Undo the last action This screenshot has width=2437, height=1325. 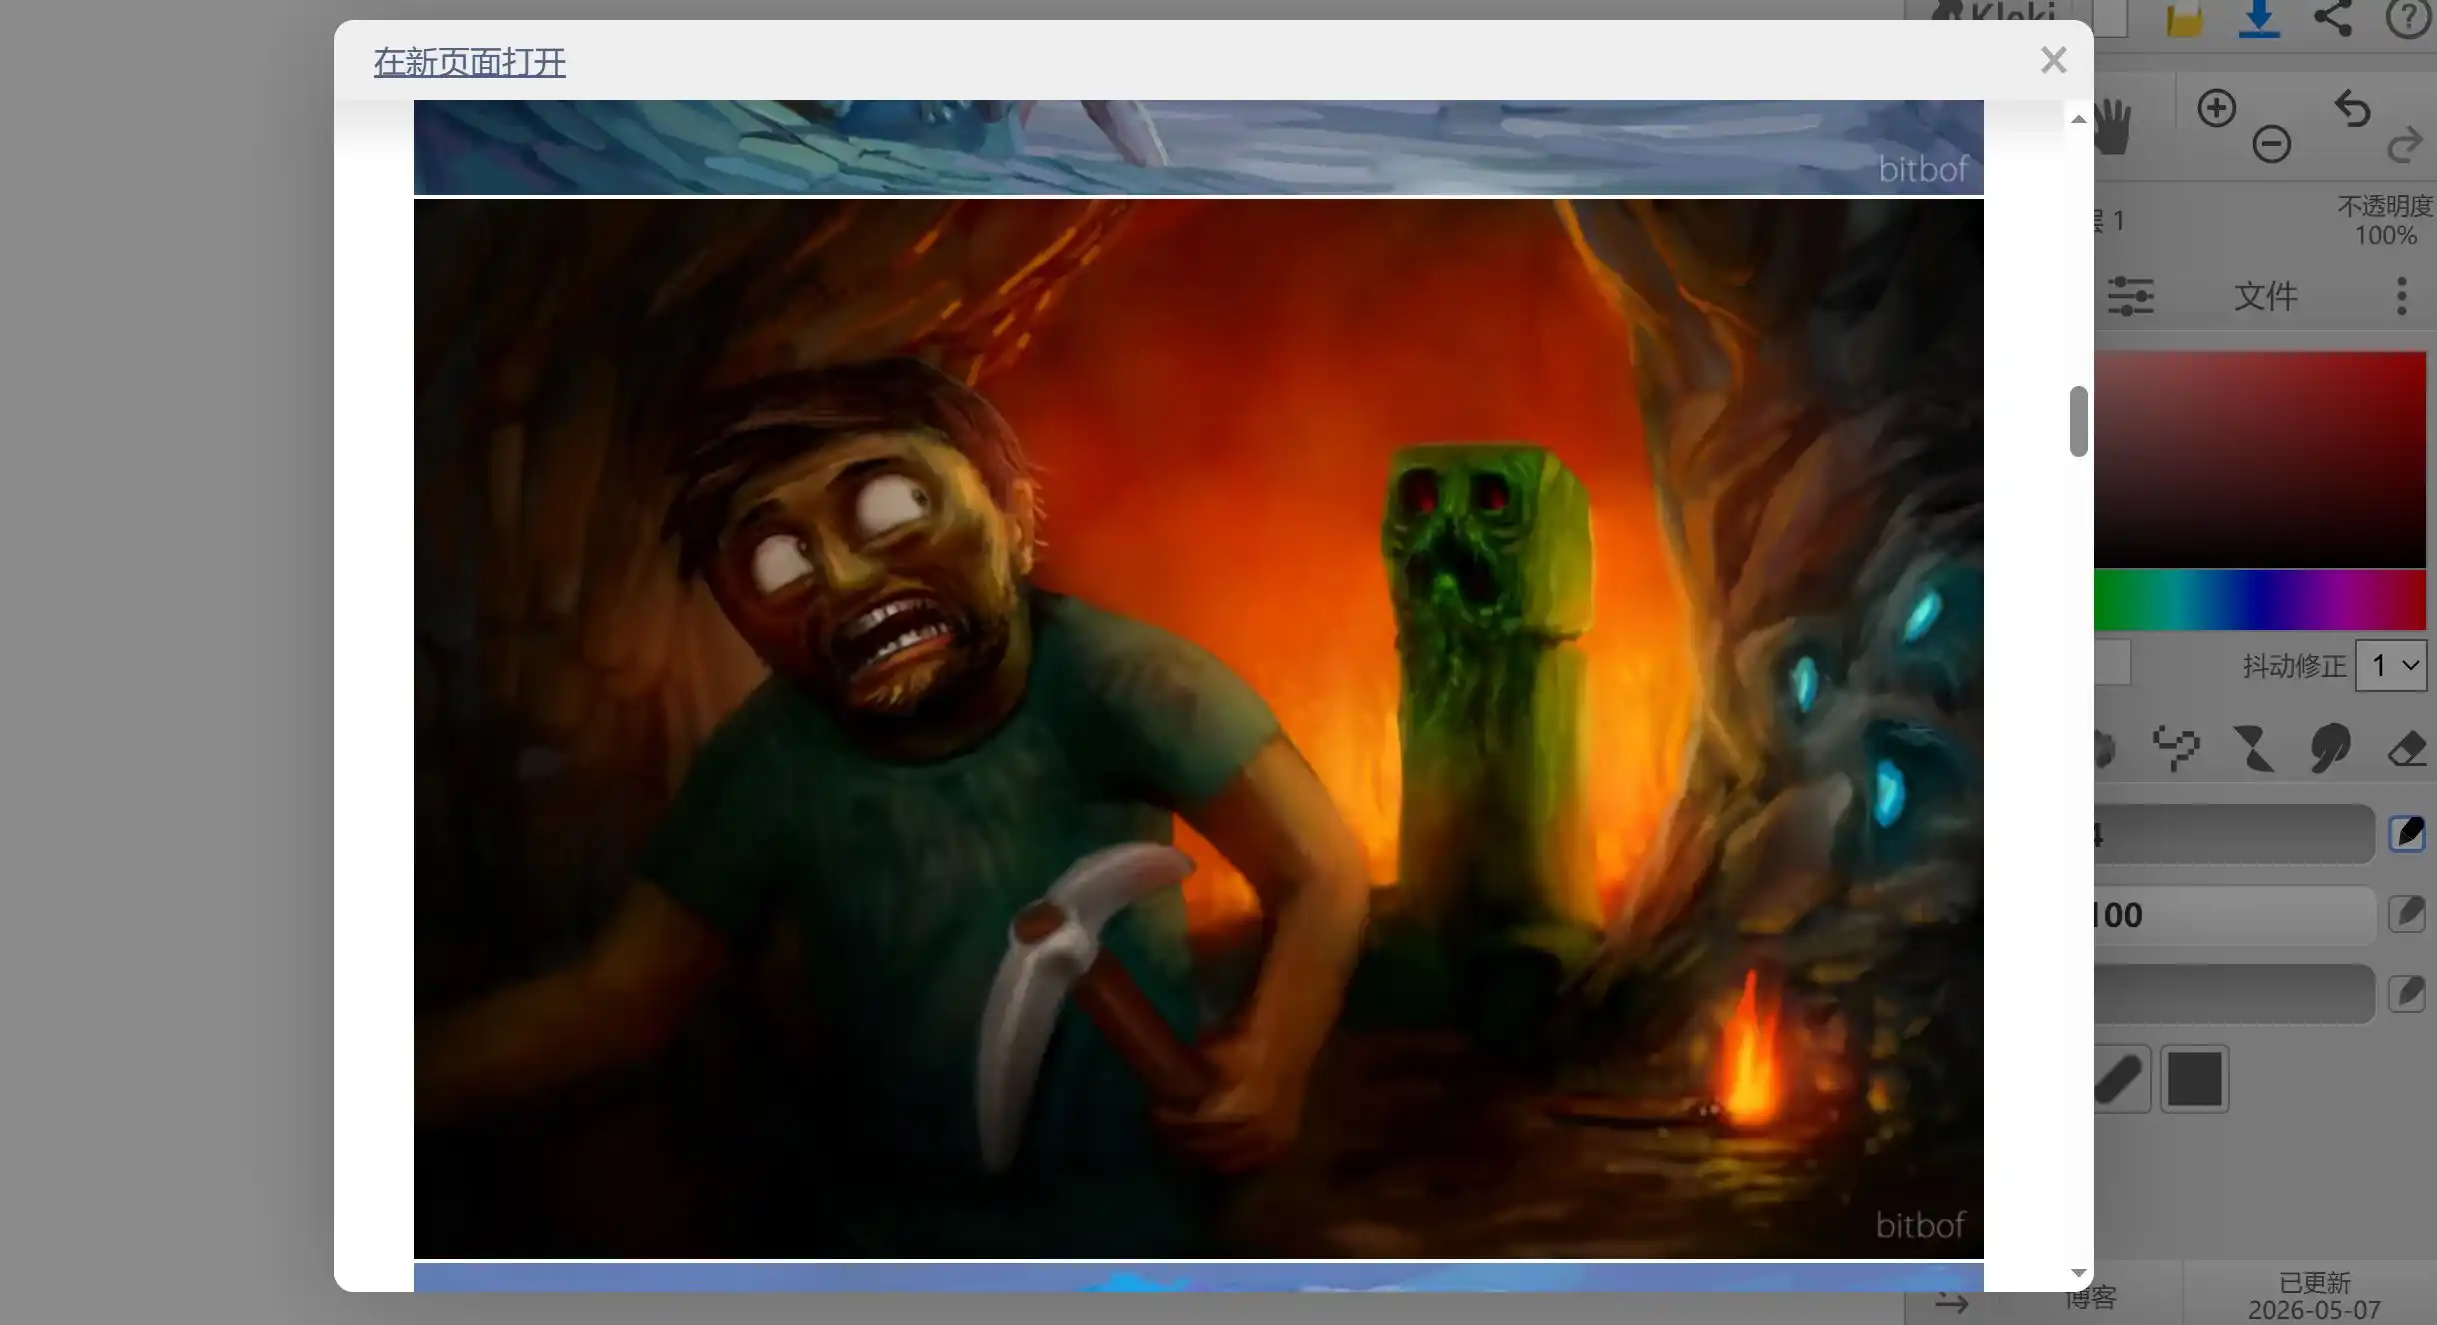2352,108
